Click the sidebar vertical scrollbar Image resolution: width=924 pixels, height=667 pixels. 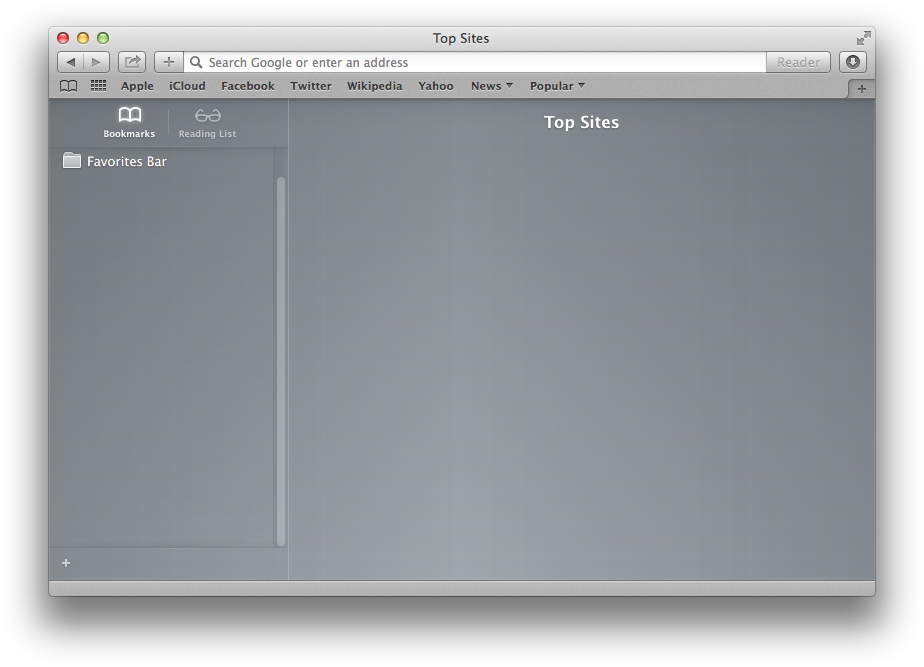281,360
